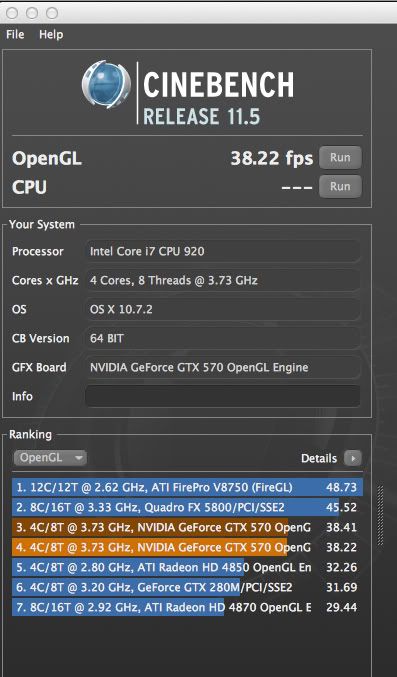Click the green zoom window button
This screenshot has width=397, height=677.
click(x=52, y=13)
